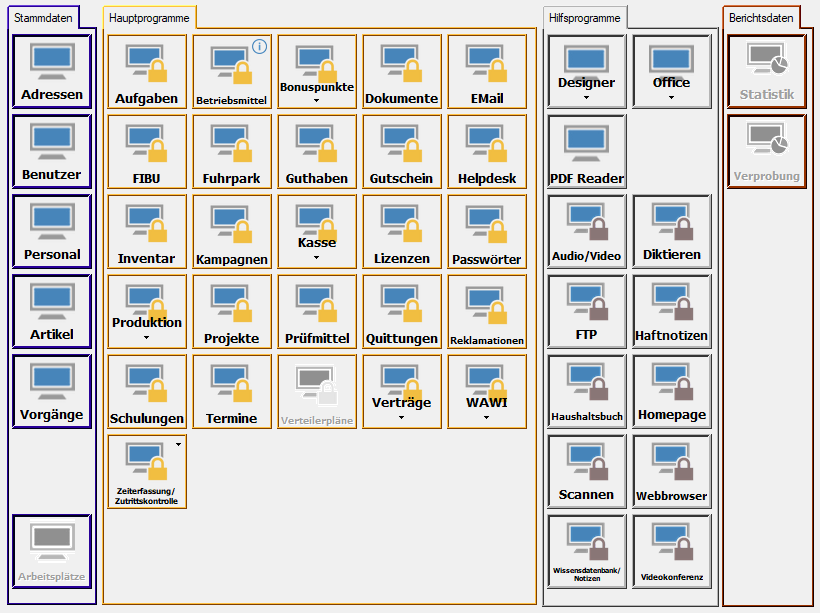Open the Audio/Video utility
The image size is (820, 613).
[587, 232]
